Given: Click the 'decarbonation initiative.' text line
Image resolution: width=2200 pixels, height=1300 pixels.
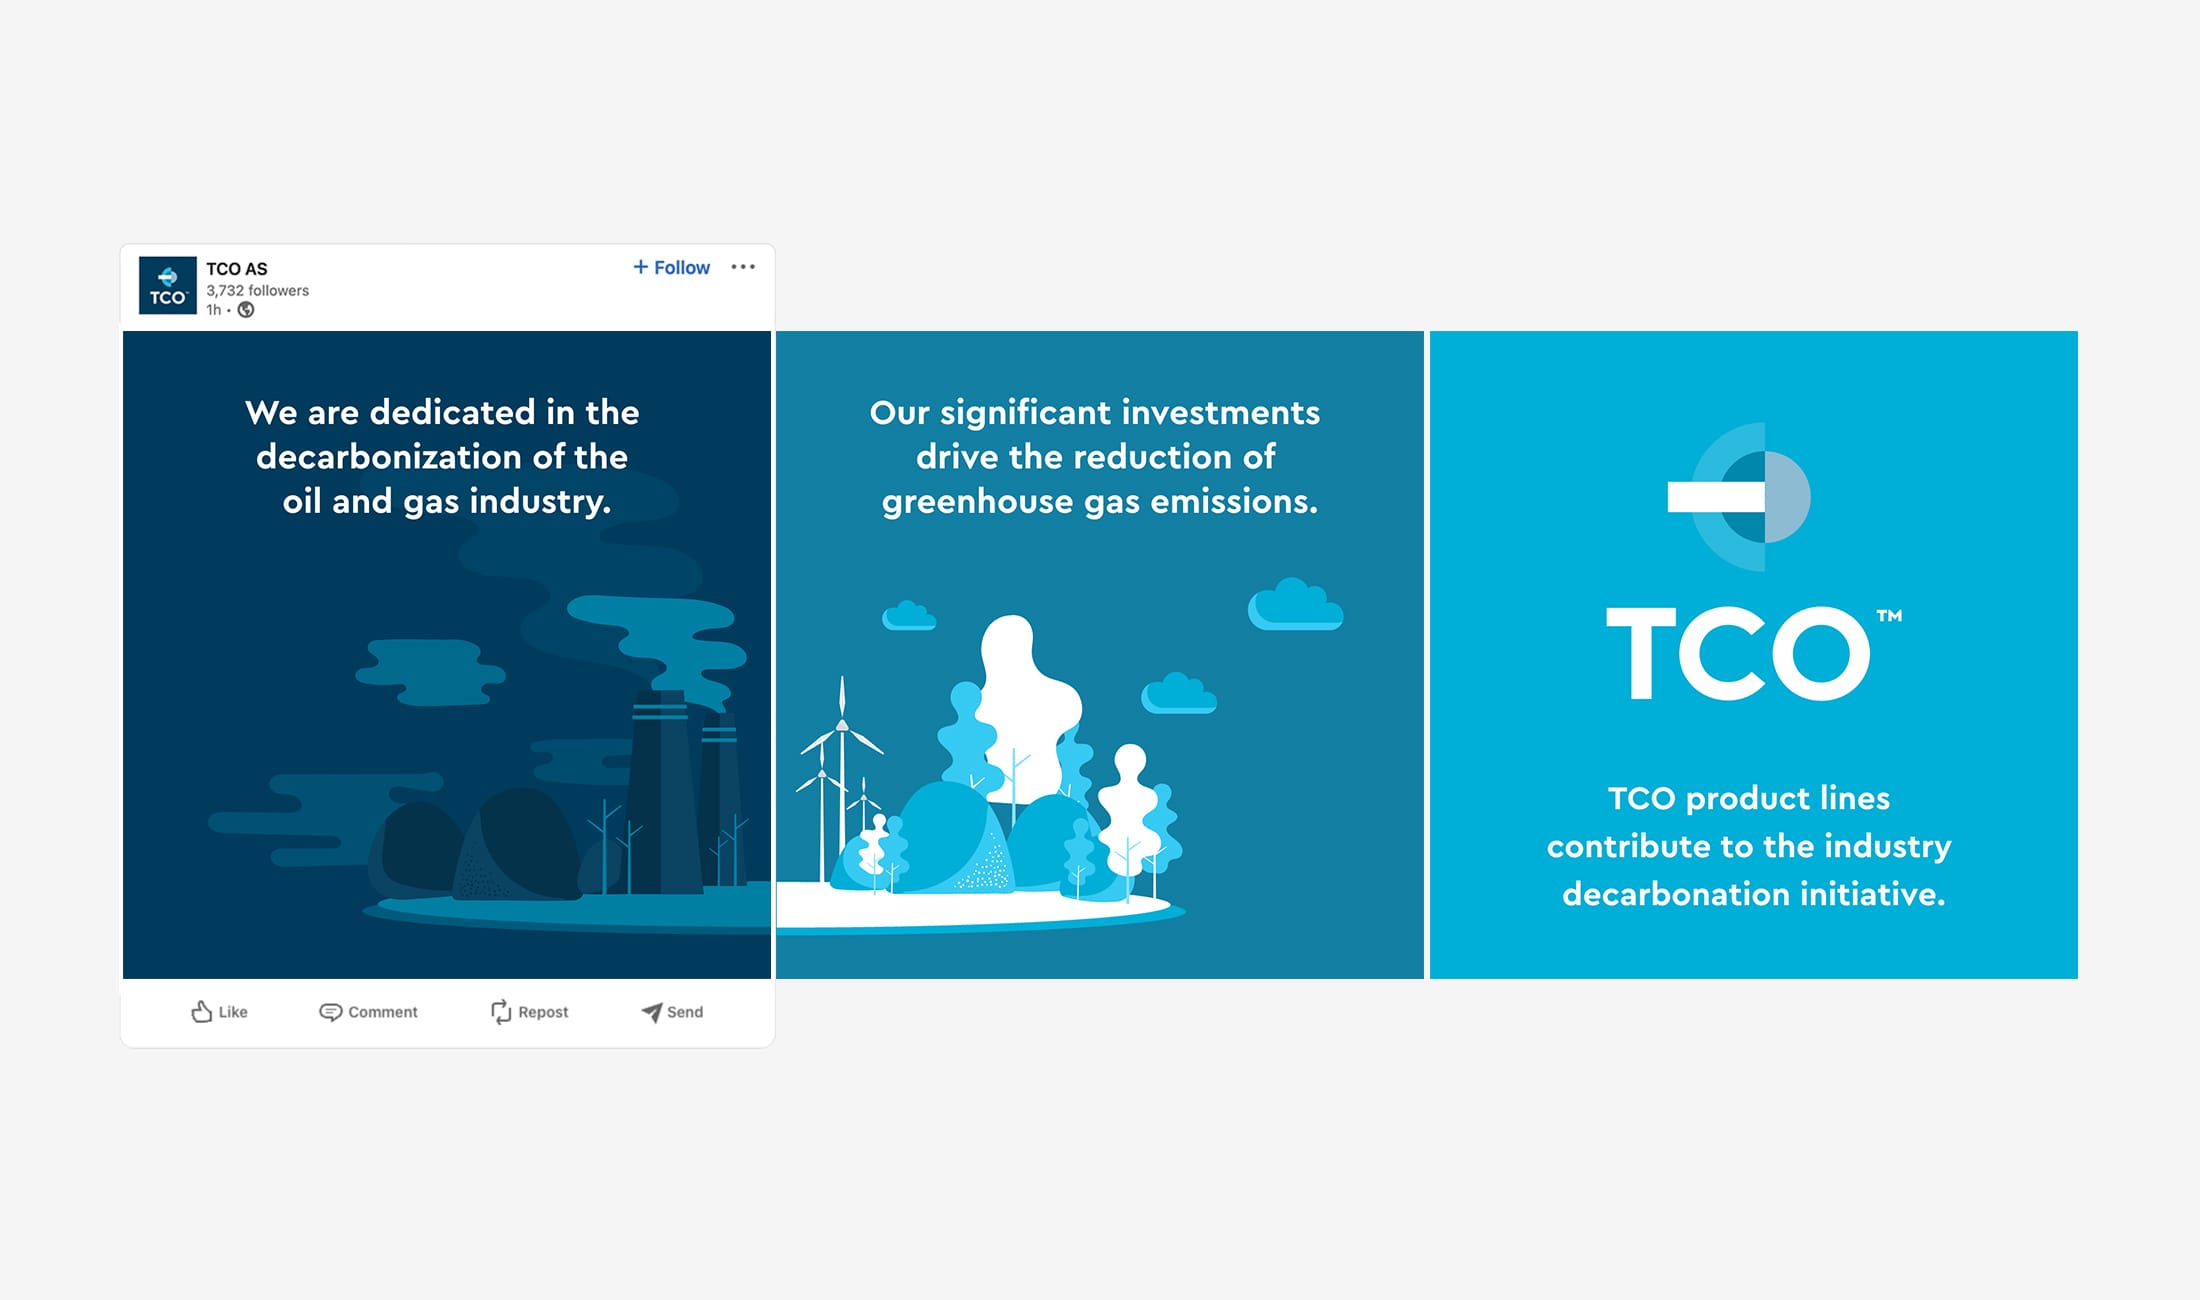Looking at the screenshot, I should [1754, 893].
